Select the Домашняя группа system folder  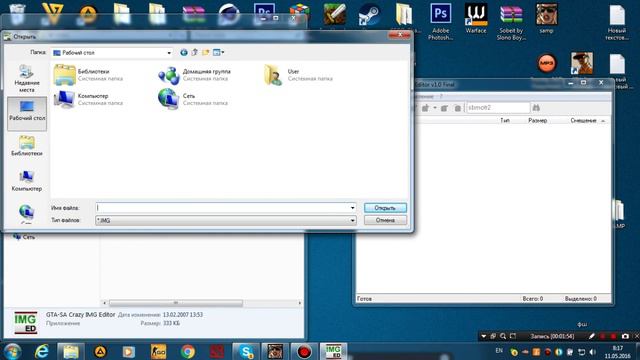[195, 75]
